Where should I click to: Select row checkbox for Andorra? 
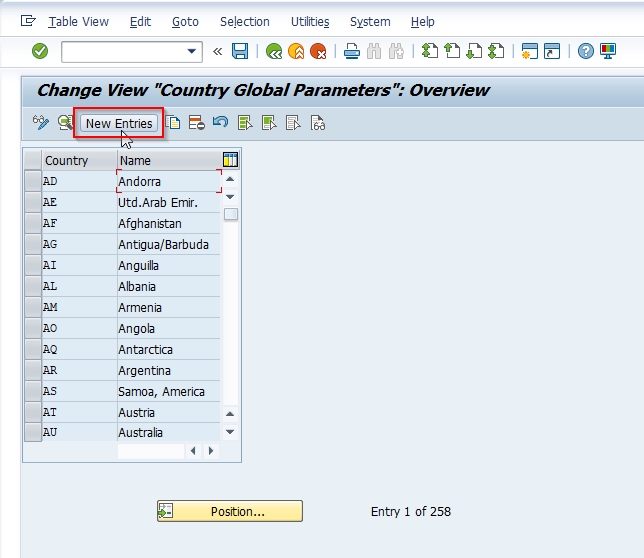[x=32, y=181]
